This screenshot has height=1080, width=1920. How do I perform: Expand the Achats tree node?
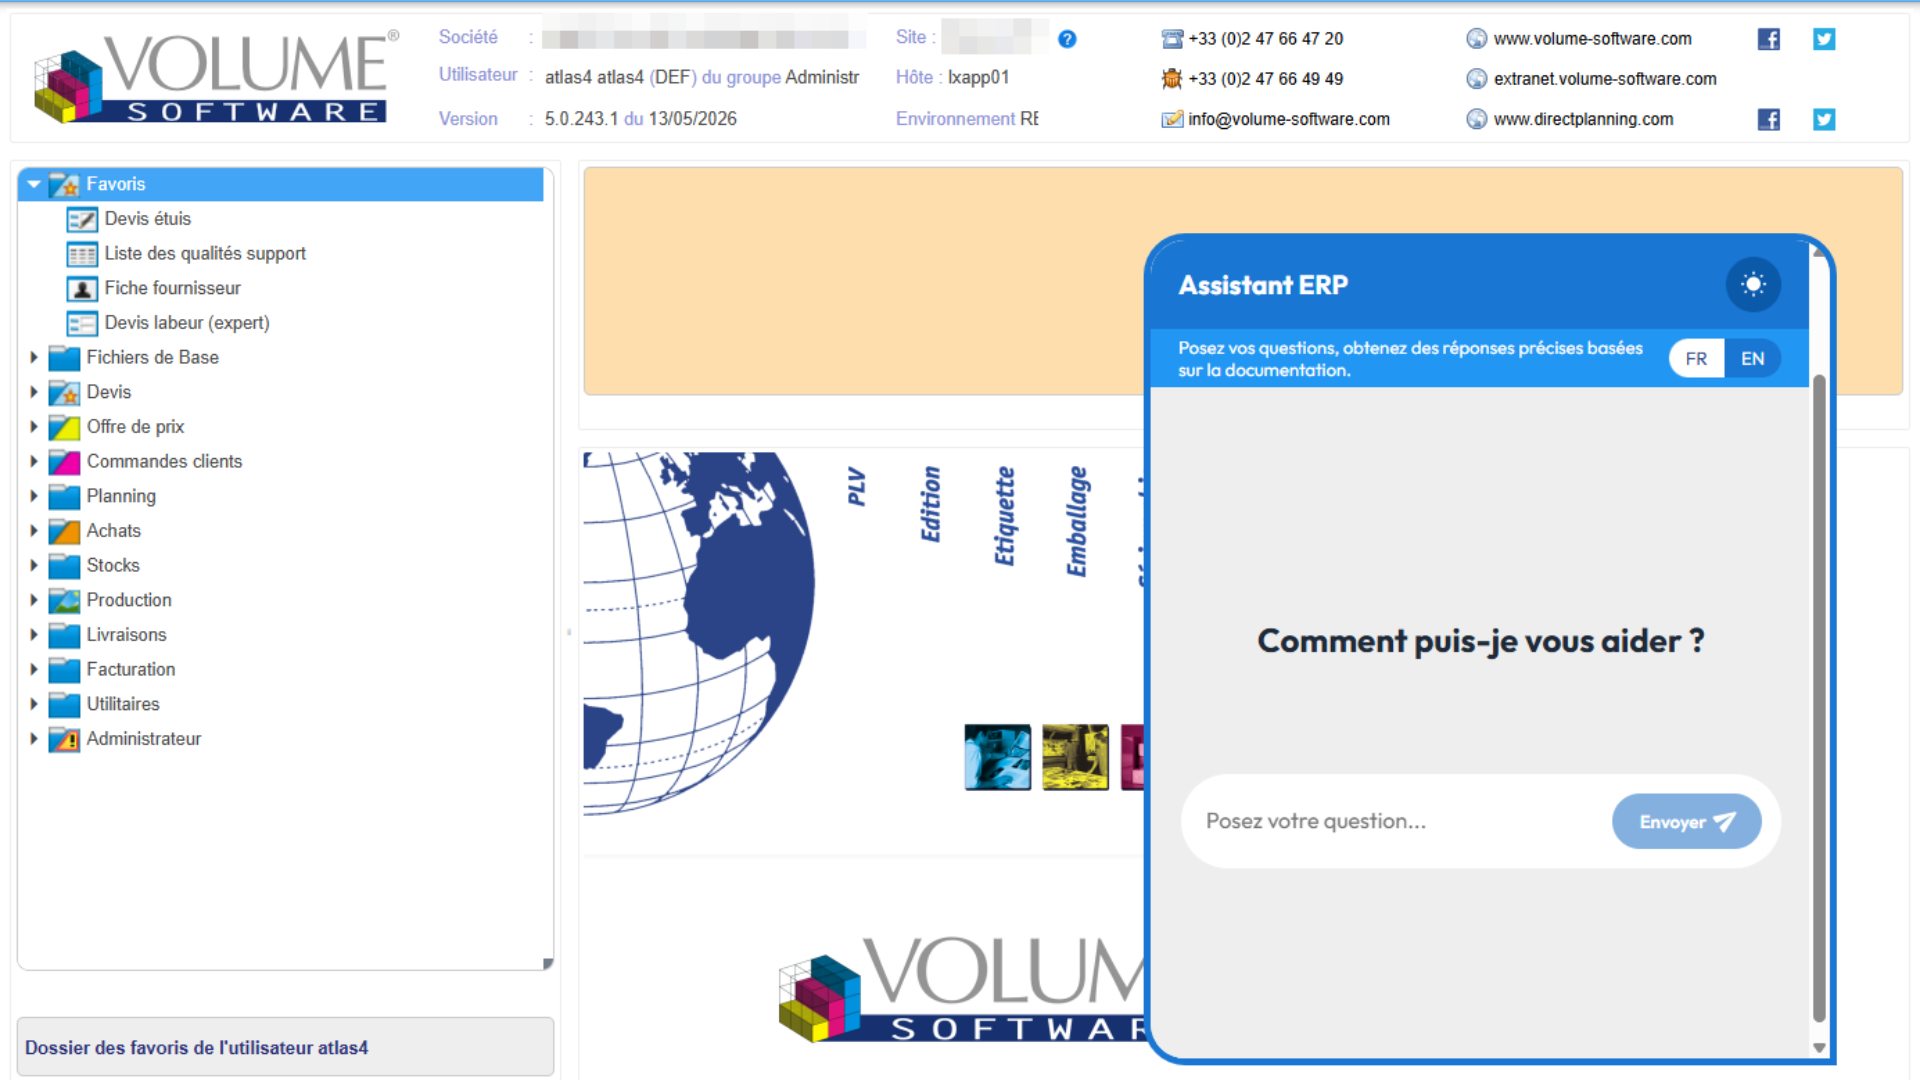click(x=34, y=531)
